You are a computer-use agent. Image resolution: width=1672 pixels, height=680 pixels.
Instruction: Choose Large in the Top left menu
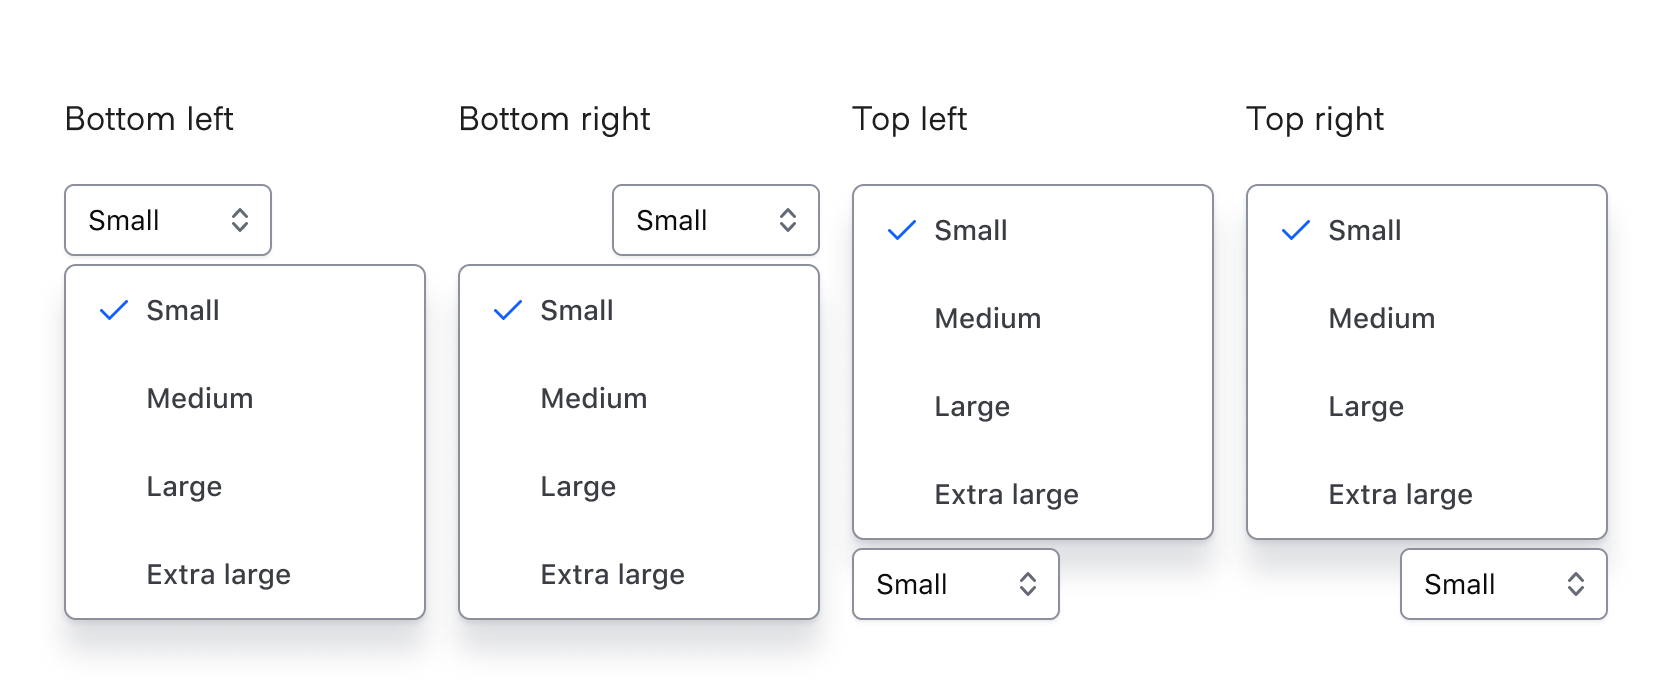pos(972,406)
